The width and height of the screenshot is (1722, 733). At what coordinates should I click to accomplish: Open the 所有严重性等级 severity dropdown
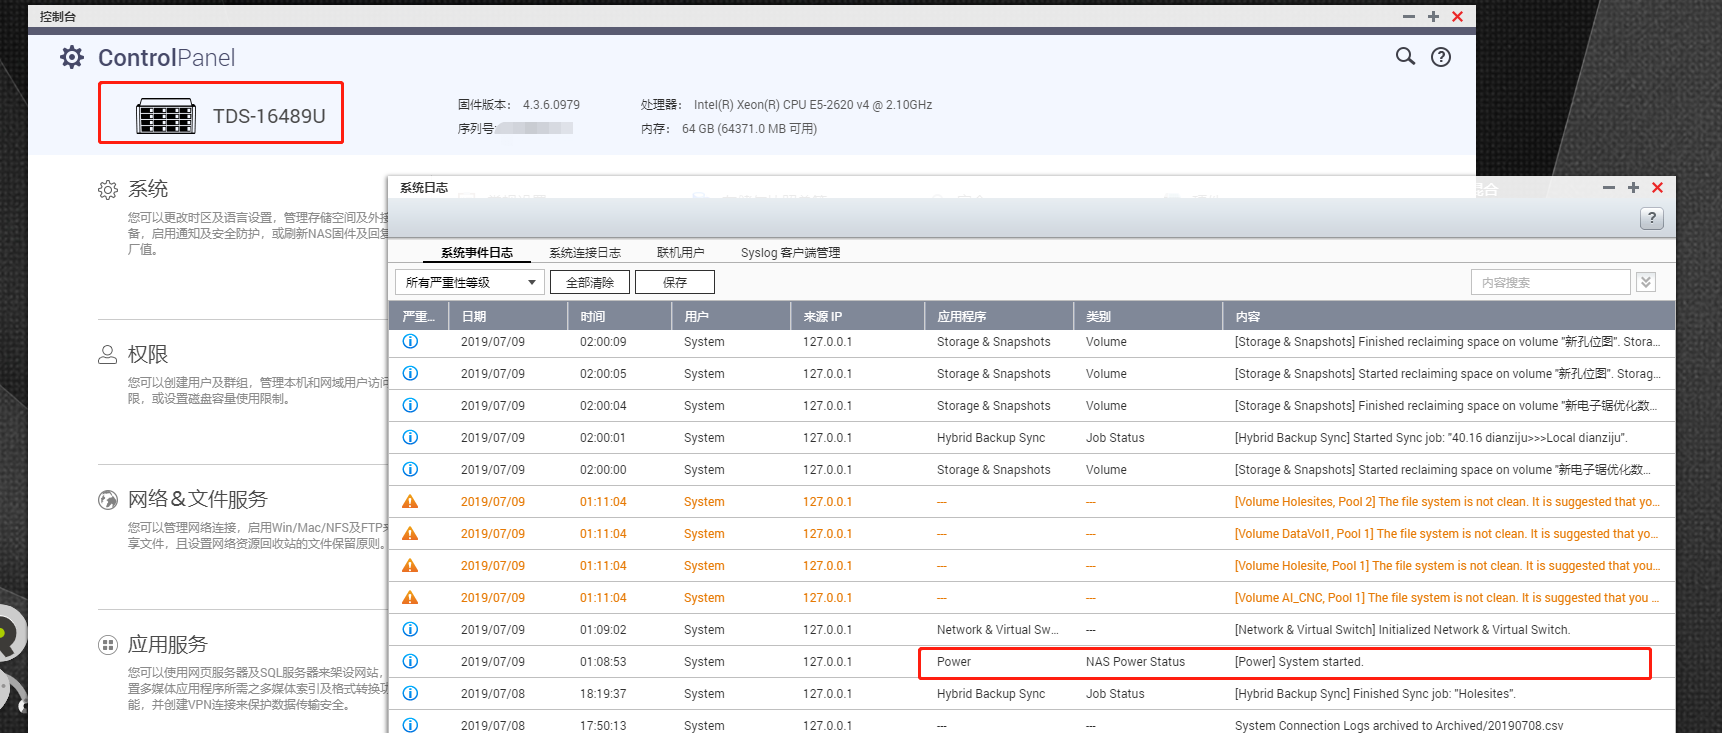pos(470,283)
